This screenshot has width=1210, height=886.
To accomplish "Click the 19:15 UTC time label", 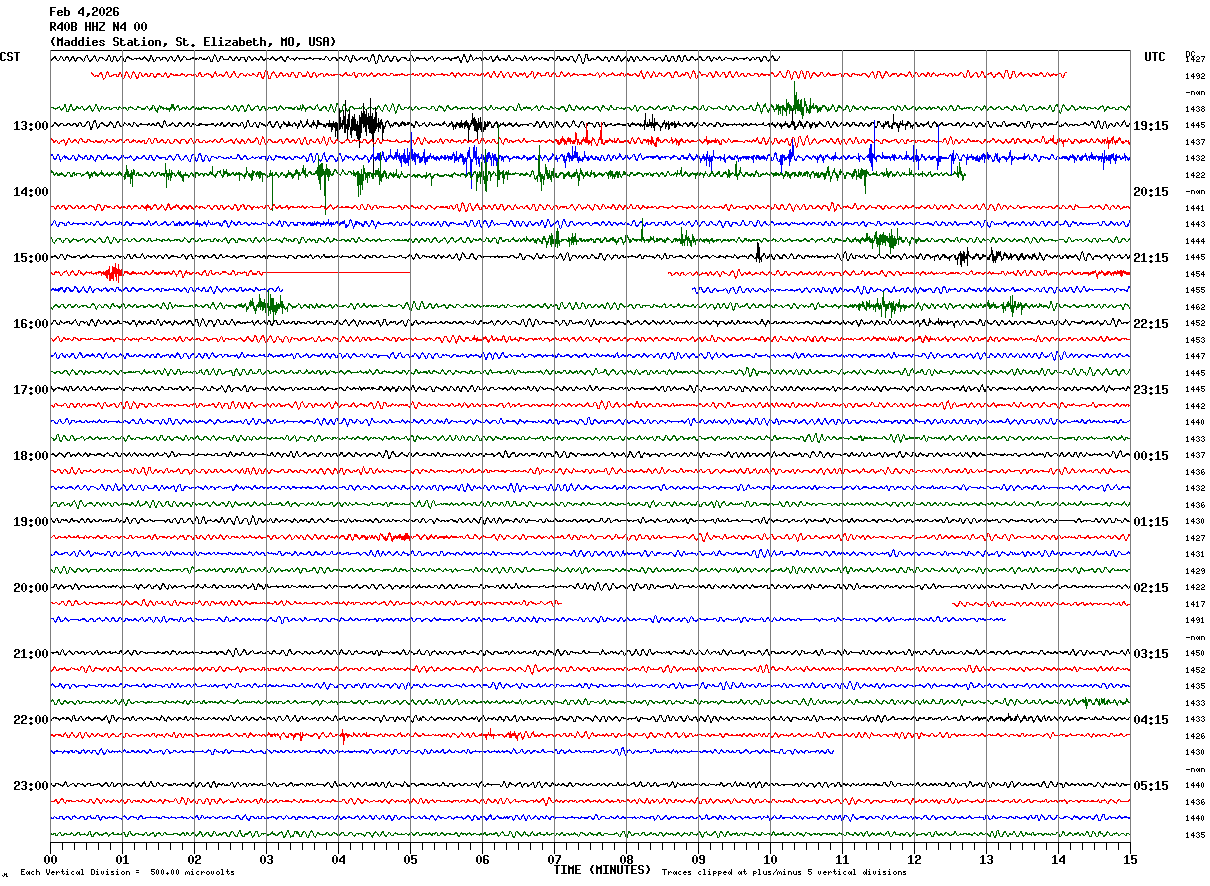I will (1151, 126).
